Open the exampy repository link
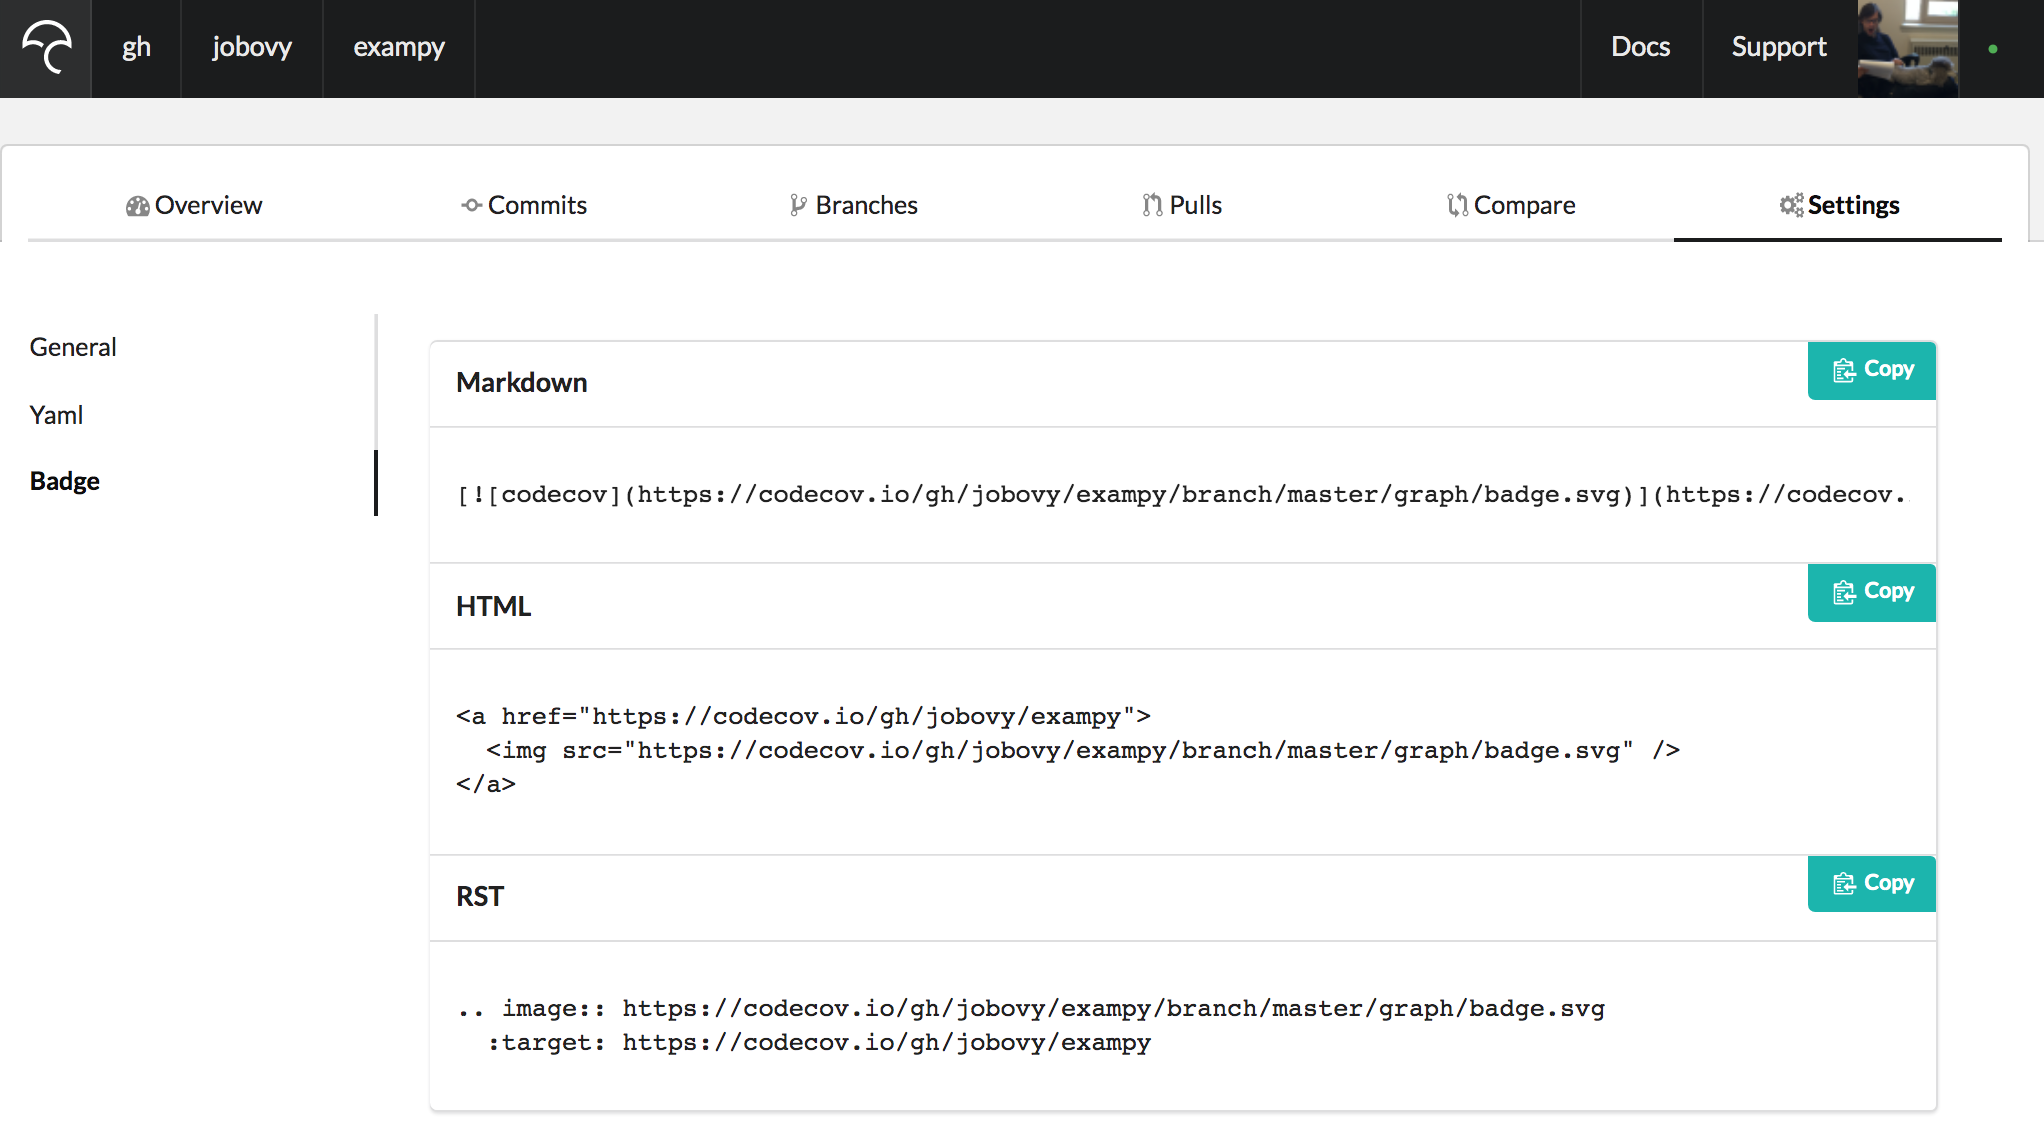The height and width of the screenshot is (1128, 2044). 399,47
